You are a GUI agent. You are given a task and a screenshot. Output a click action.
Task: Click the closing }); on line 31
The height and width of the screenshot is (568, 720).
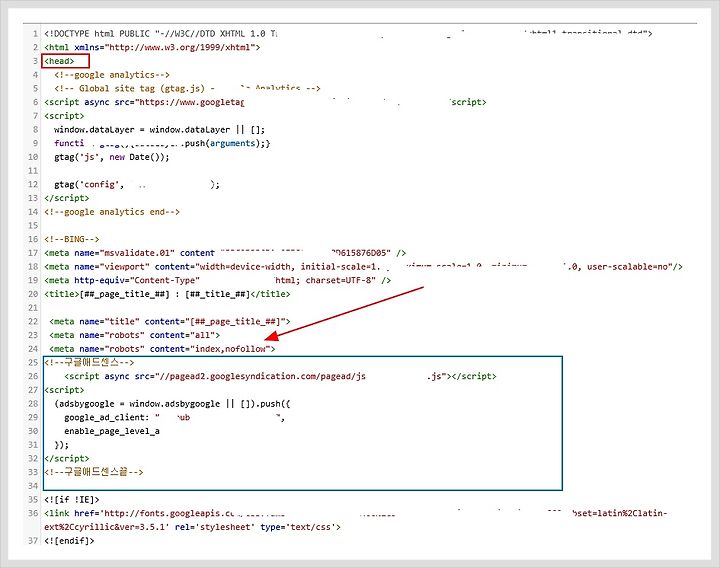pos(62,445)
